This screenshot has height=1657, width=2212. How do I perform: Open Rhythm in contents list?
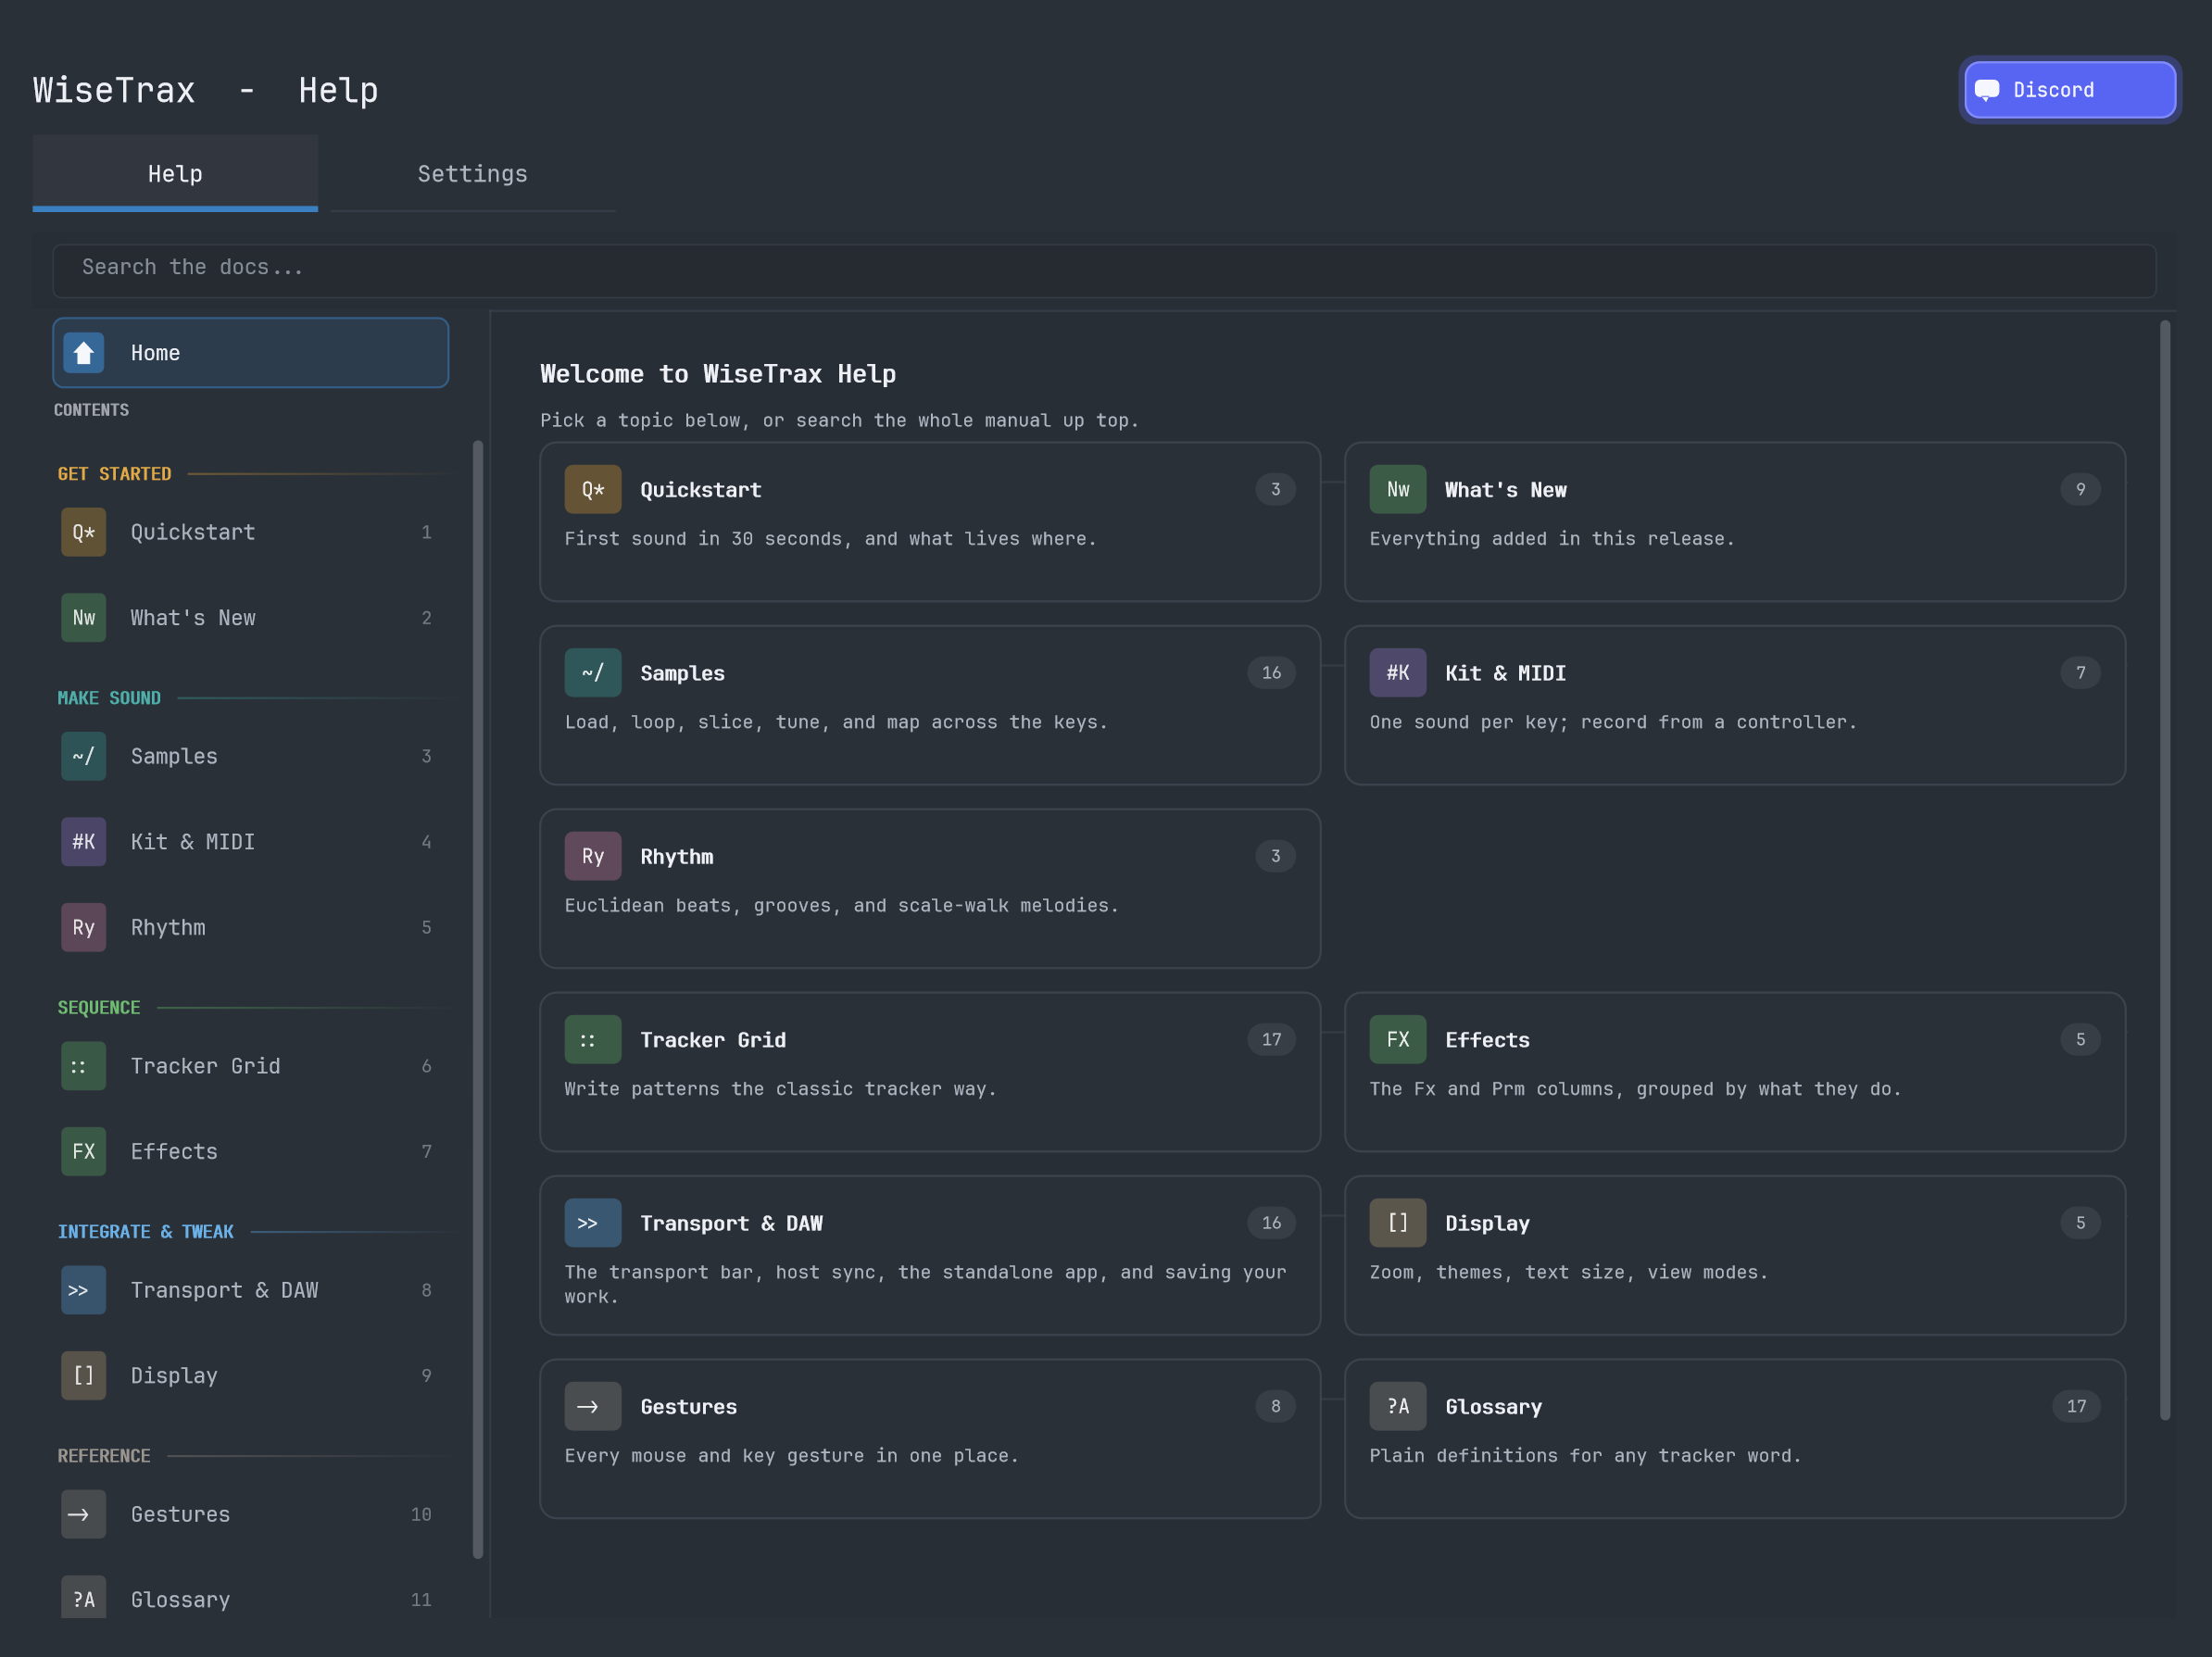(x=250, y=927)
